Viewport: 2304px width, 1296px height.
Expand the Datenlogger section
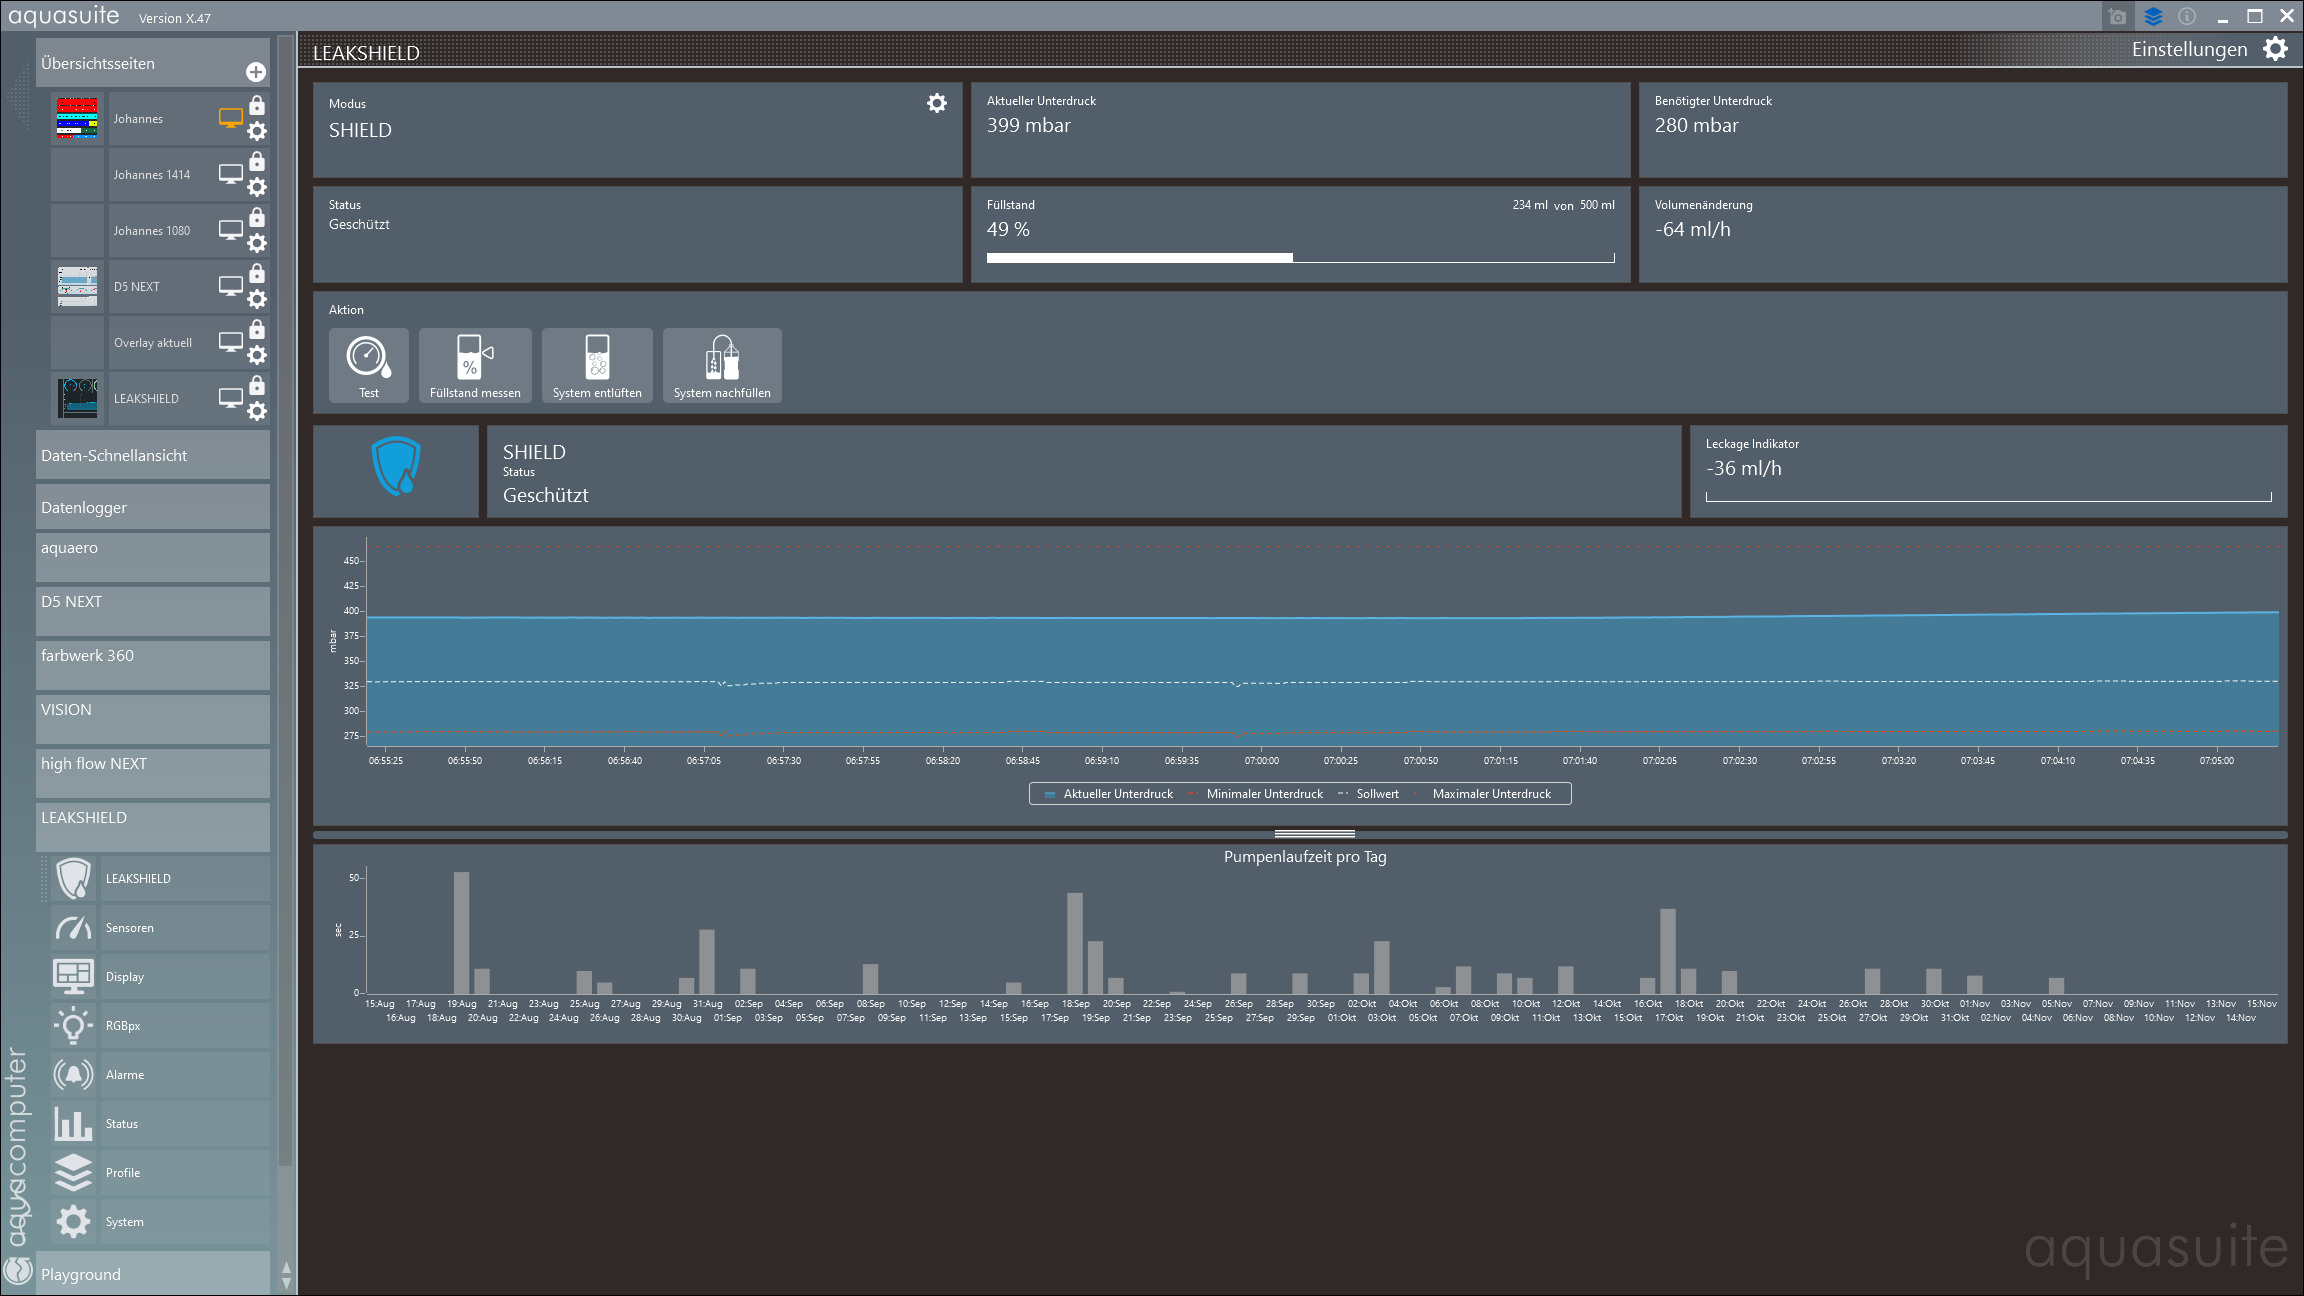(153, 507)
